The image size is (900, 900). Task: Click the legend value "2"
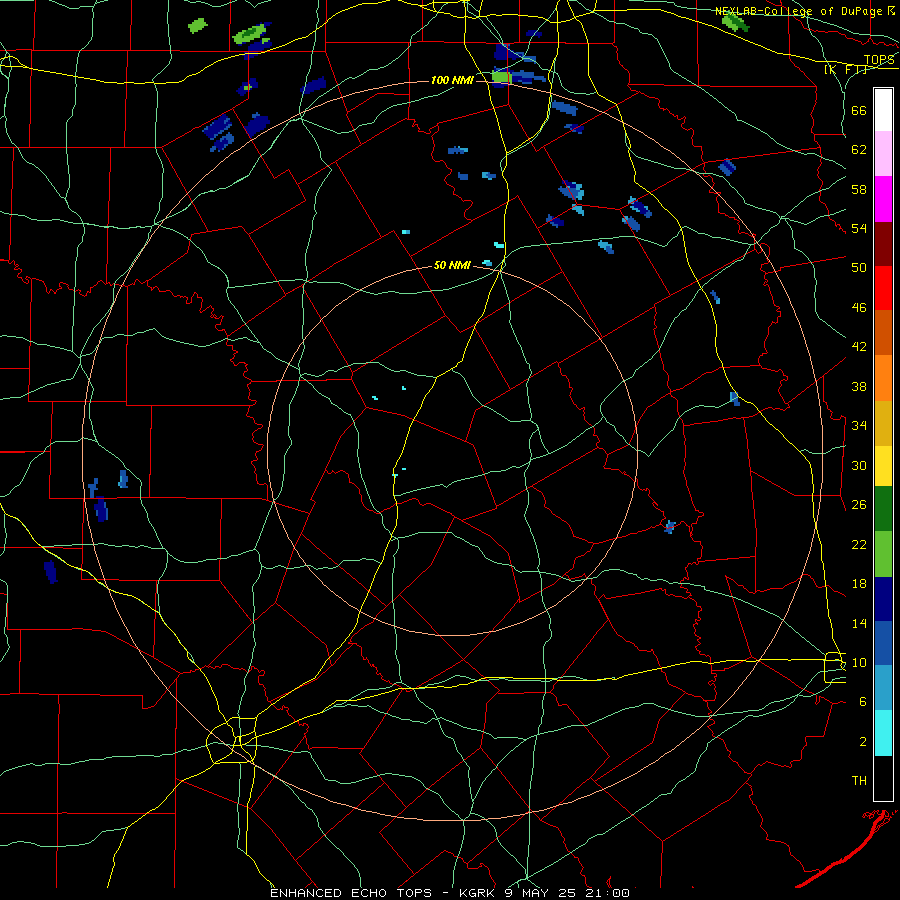tap(863, 742)
